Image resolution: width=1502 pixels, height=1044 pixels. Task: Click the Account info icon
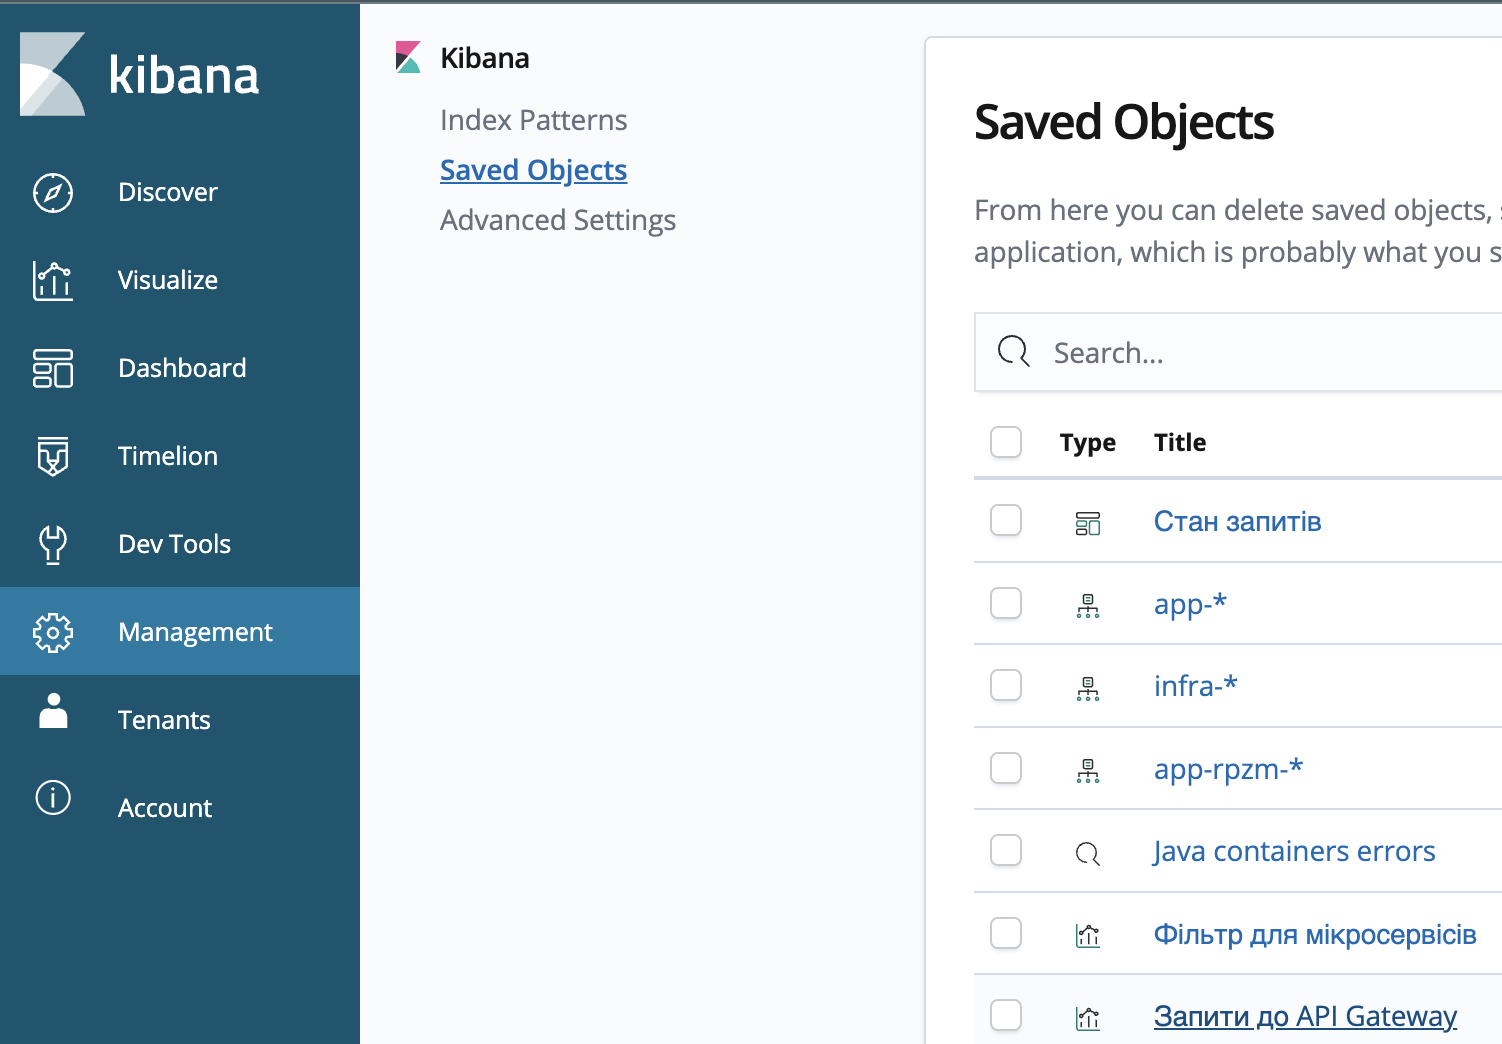coord(53,798)
